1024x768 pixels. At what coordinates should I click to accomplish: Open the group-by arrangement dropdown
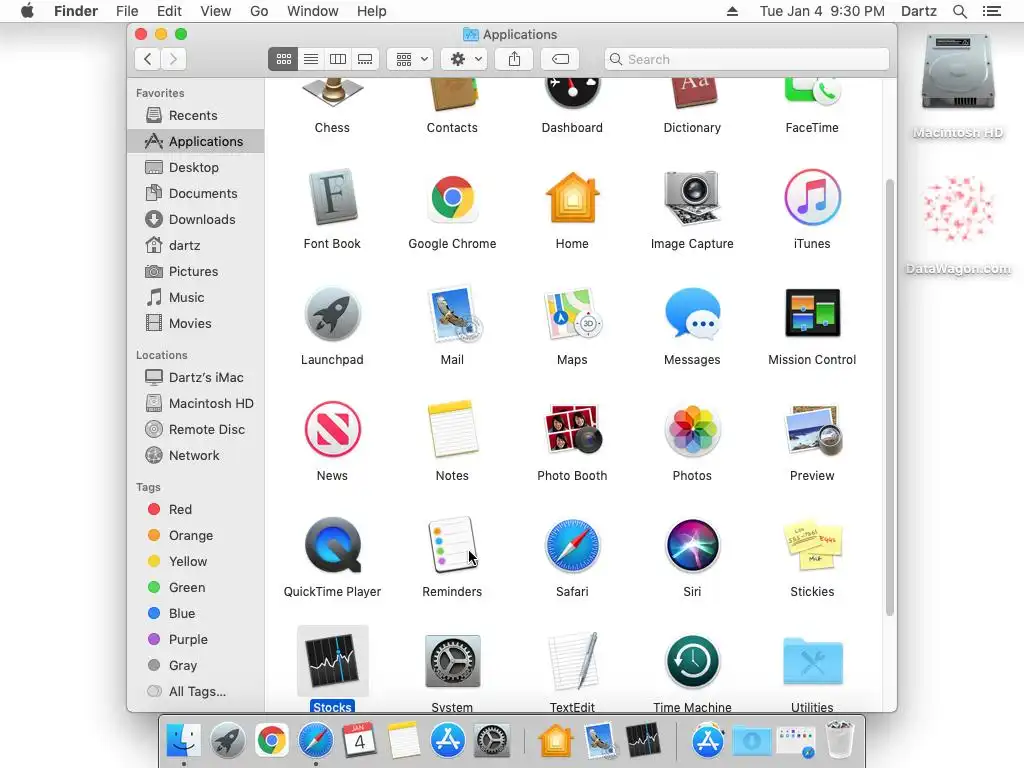click(410, 59)
